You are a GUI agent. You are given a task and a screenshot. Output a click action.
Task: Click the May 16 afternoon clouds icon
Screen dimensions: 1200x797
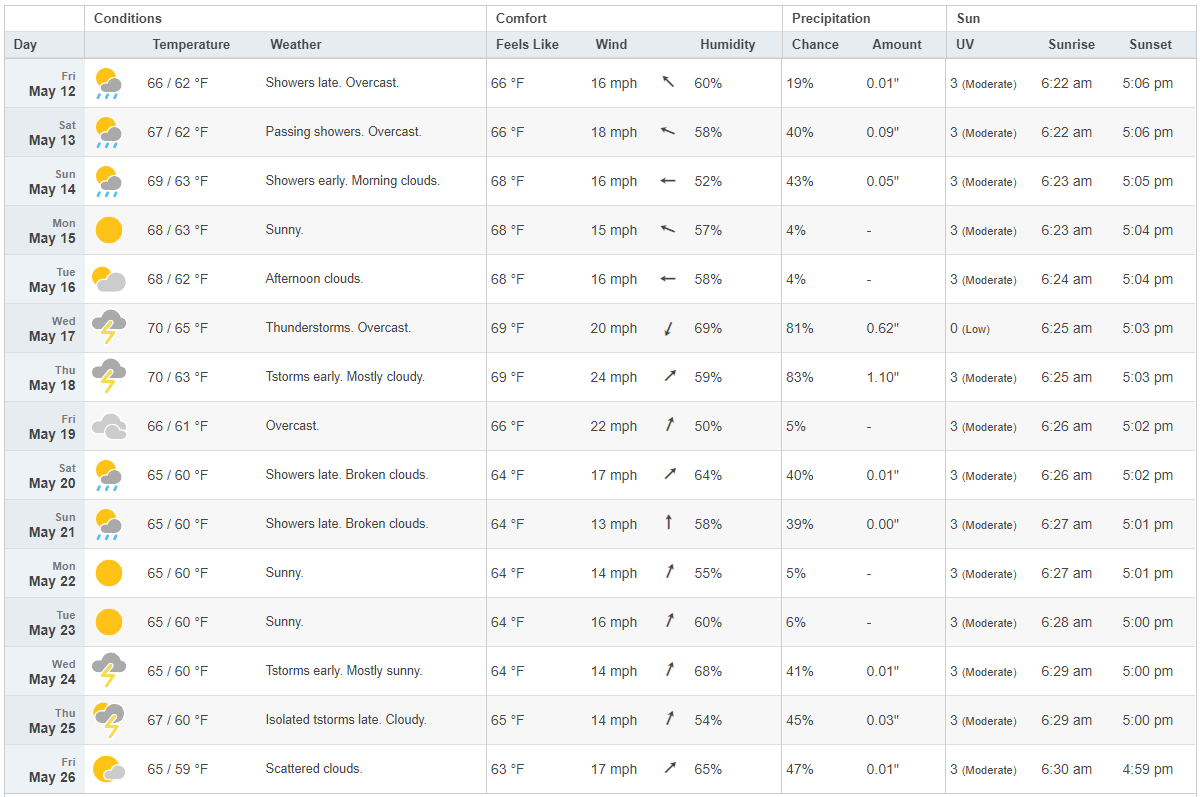pos(108,279)
